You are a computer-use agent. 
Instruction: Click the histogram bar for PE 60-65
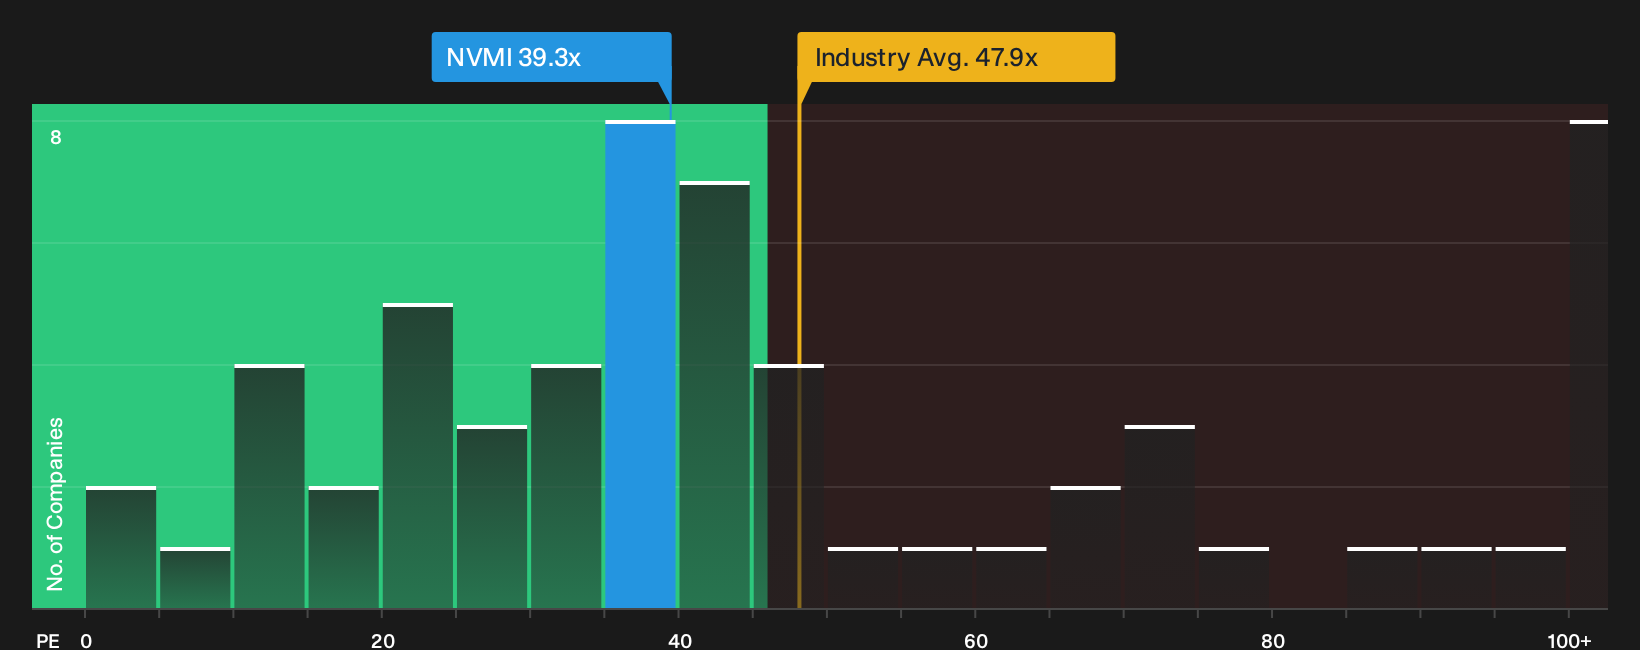[1011, 578]
